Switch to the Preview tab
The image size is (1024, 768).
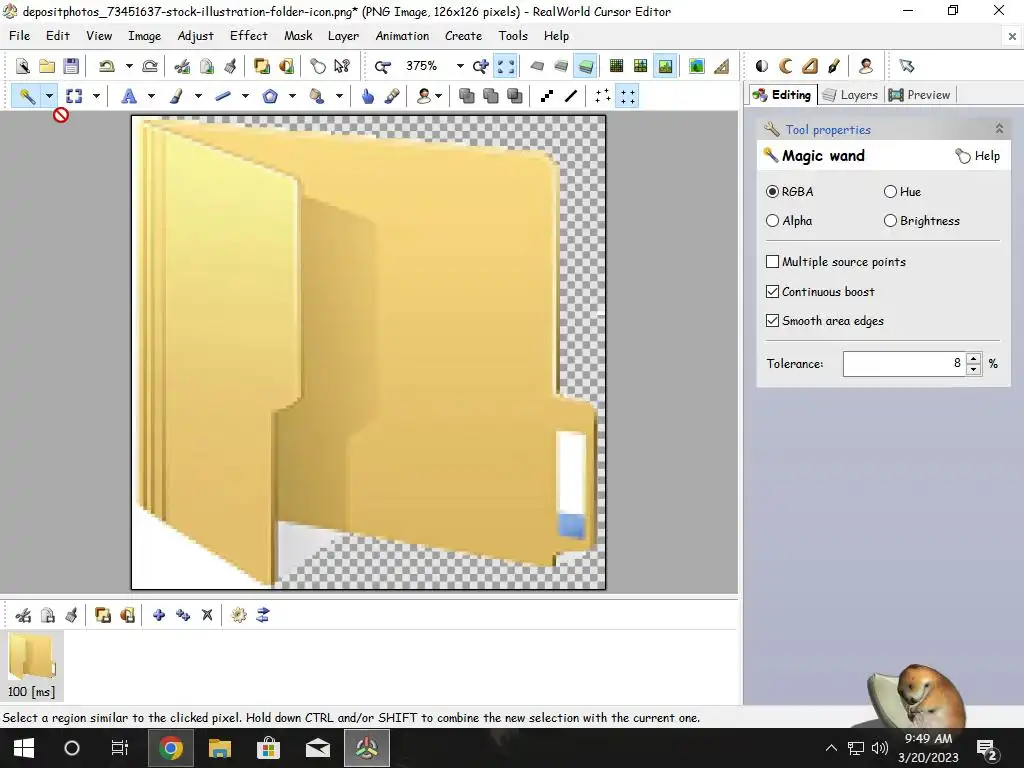coord(920,95)
